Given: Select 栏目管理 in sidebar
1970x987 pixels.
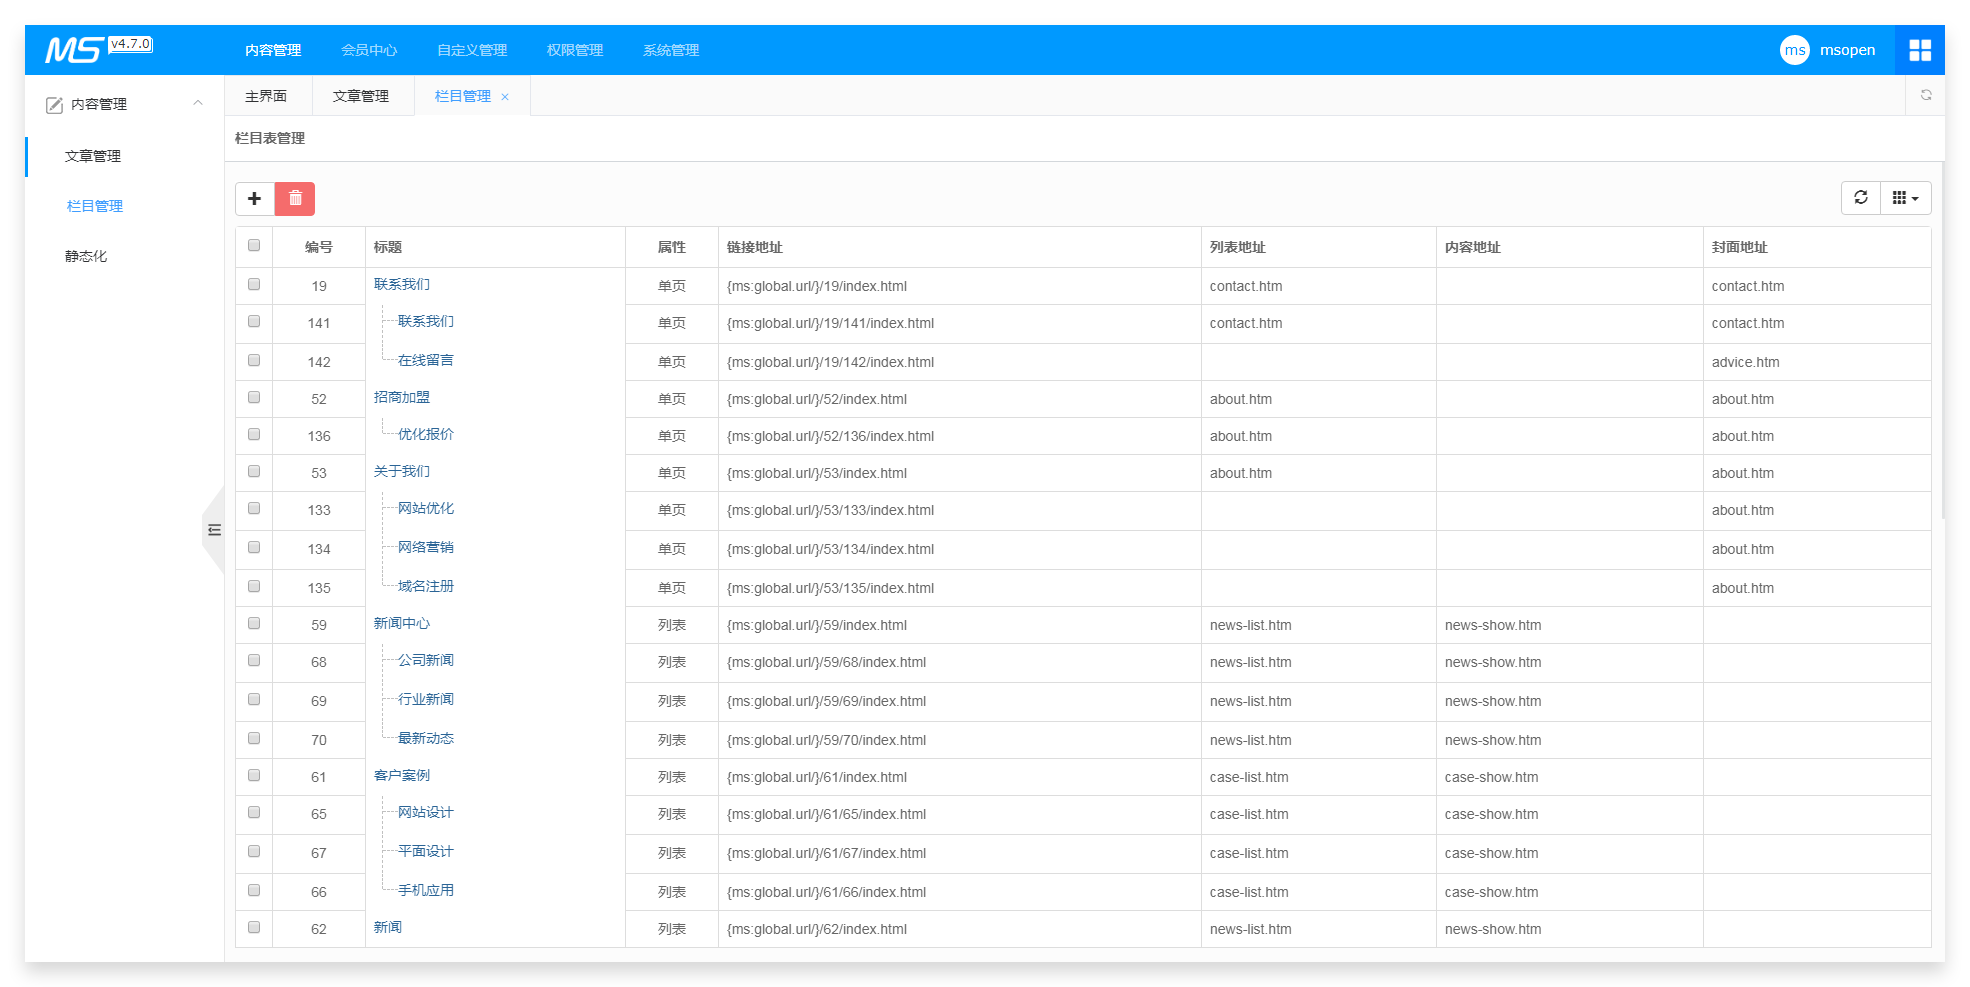Looking at the screenshot, I should pyautogui.click(x=95, y=206).
